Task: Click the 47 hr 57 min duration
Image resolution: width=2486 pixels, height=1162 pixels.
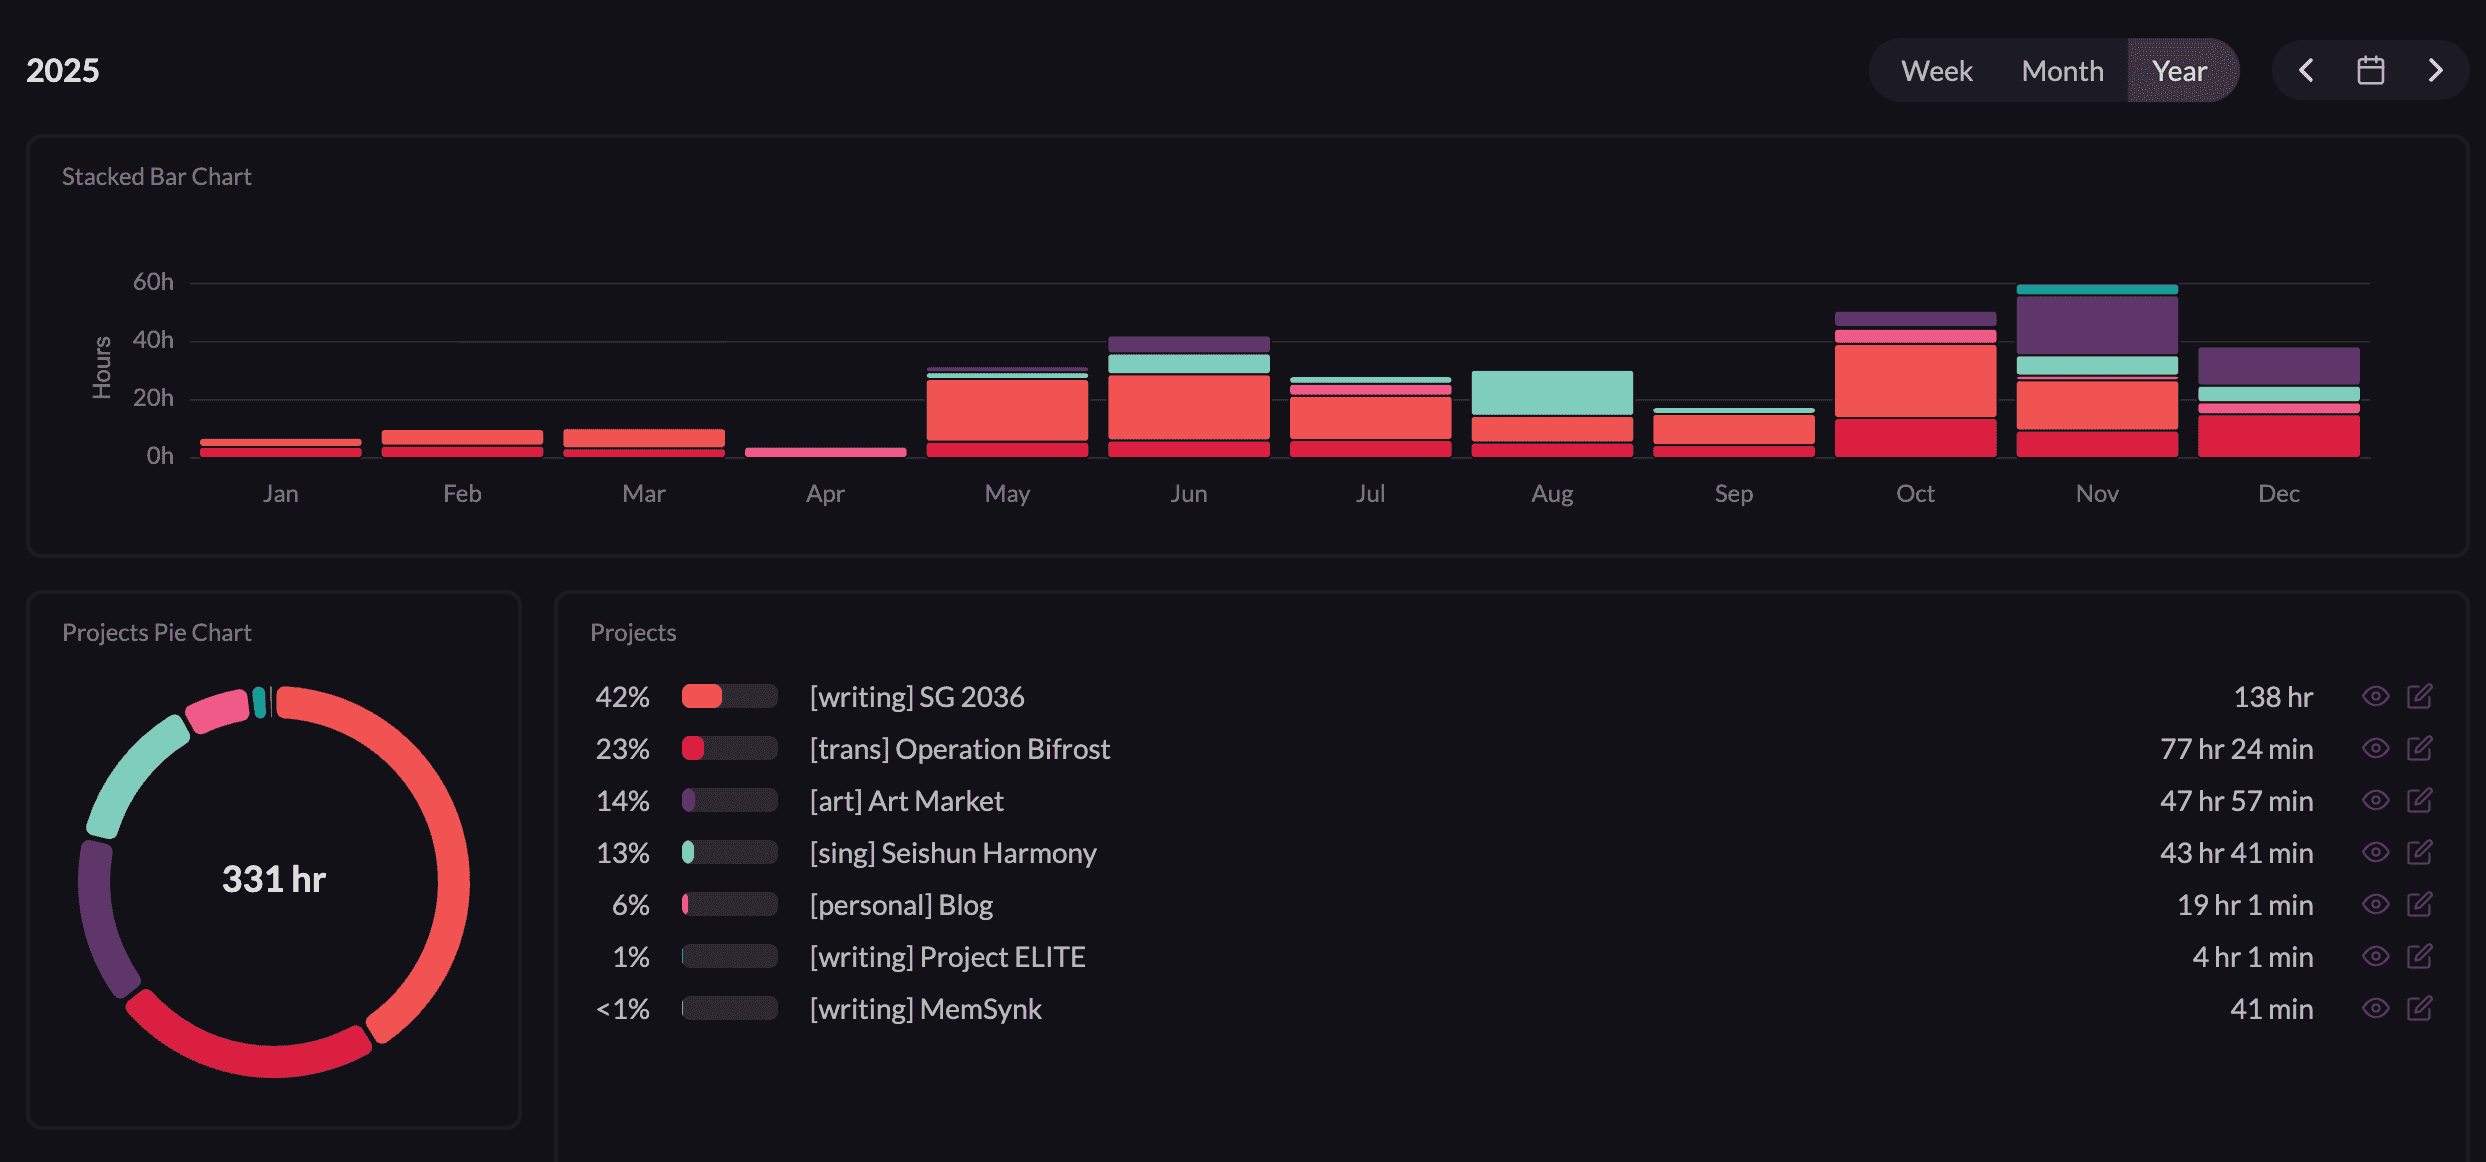Action: point(2236,800)
